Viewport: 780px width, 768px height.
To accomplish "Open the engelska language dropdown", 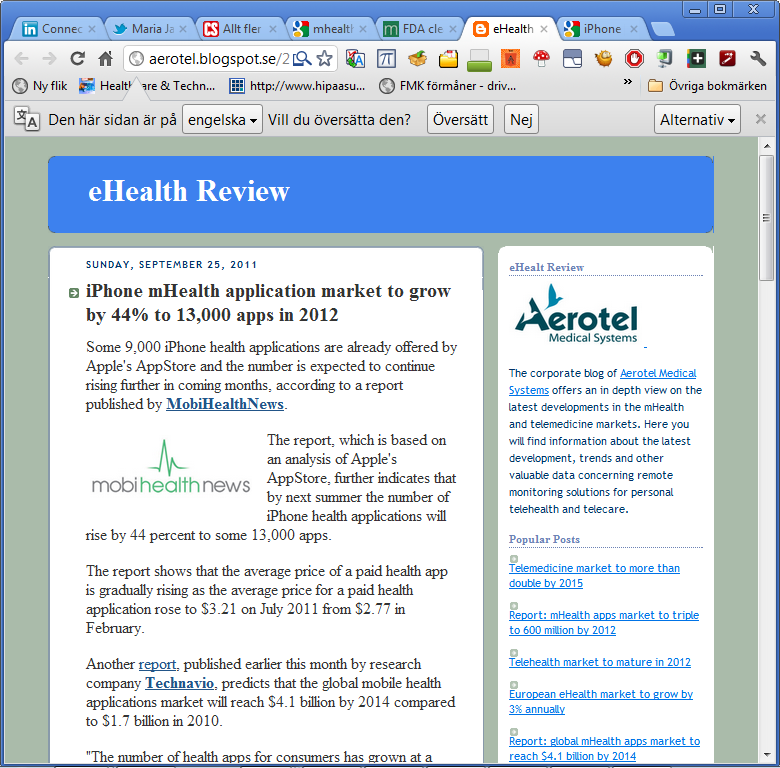I will [222, 119].
